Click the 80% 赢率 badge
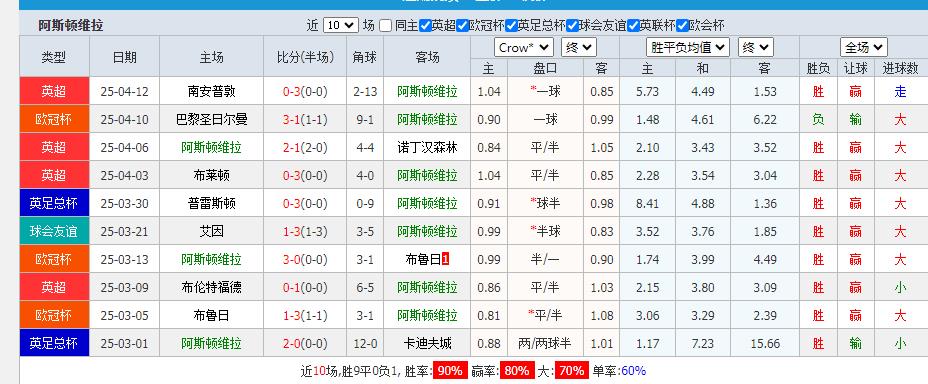 [517, 371]
